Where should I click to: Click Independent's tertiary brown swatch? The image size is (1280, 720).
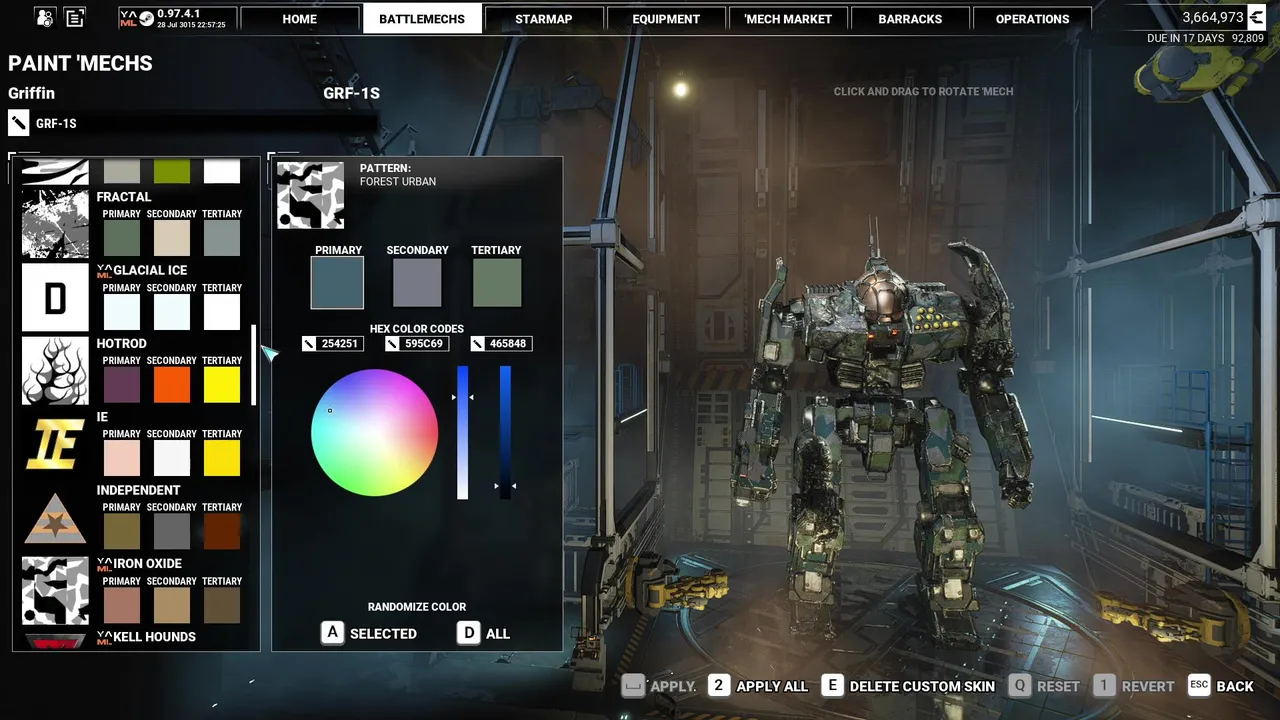(x=222, y=532)
